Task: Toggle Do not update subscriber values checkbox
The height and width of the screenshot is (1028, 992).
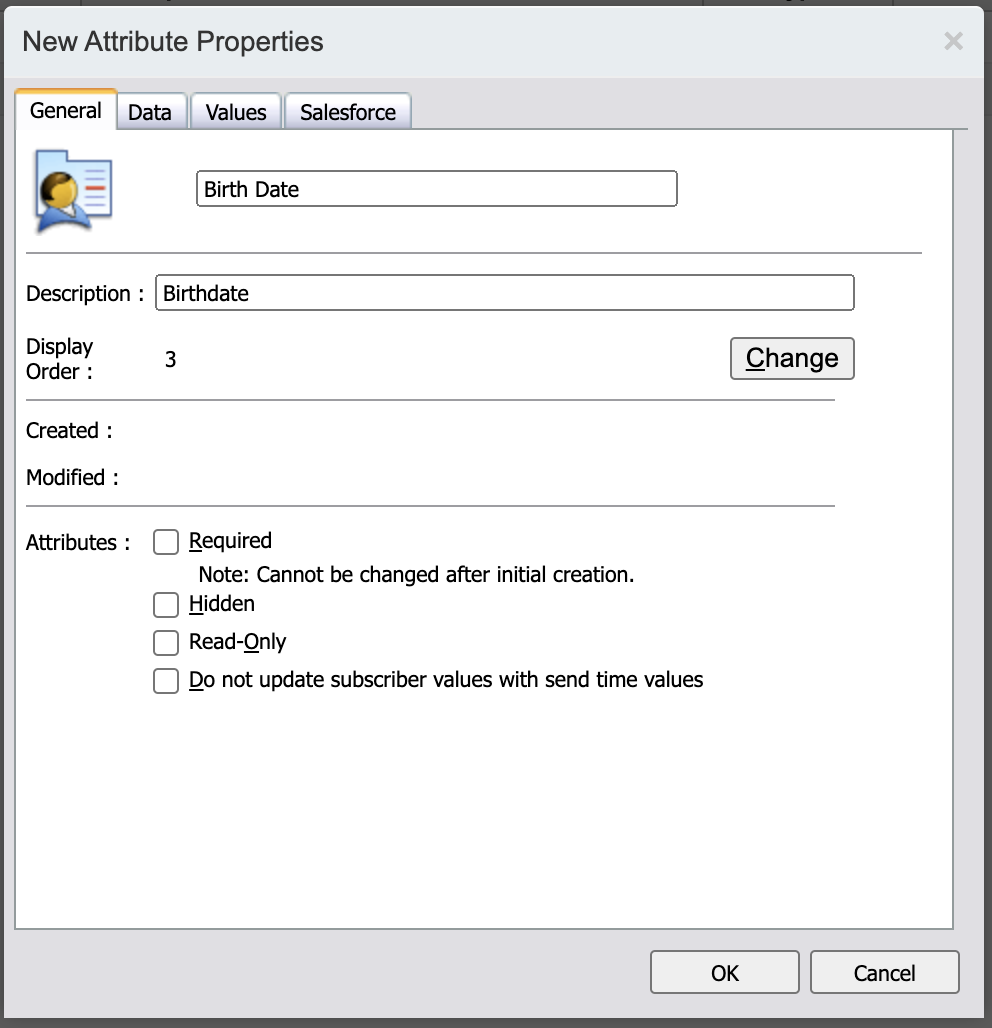Action: (x=166, y=681)
